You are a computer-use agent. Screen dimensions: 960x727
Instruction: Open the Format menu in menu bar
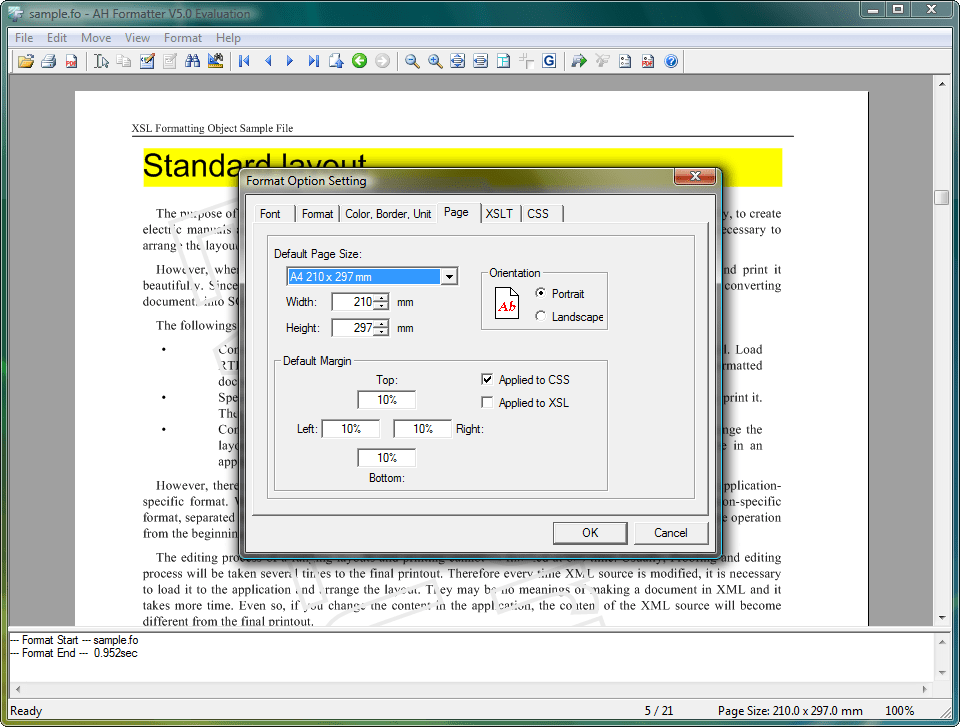pyautogui.click(x=183, y=38)
